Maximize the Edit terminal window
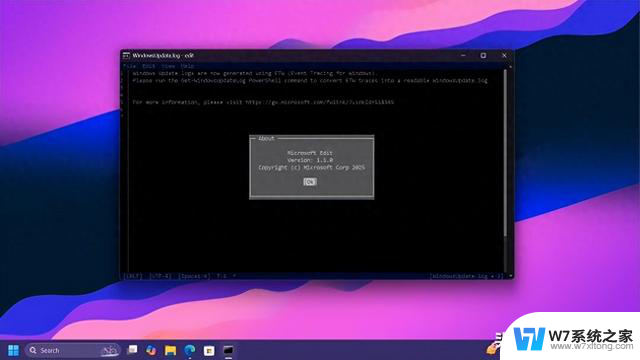The height and width of the screenshot is (360, 640). pyautogui.click(x=483, y=56)
